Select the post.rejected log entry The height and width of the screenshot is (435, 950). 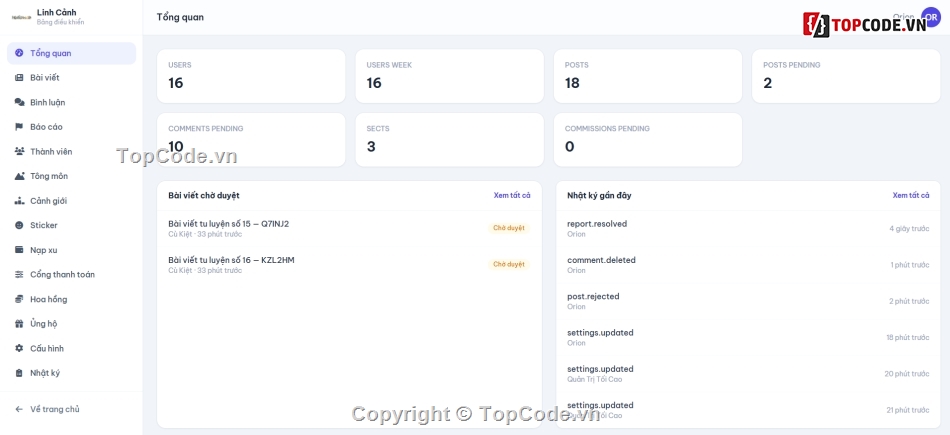pyautogui.click(x=748, y=301)
